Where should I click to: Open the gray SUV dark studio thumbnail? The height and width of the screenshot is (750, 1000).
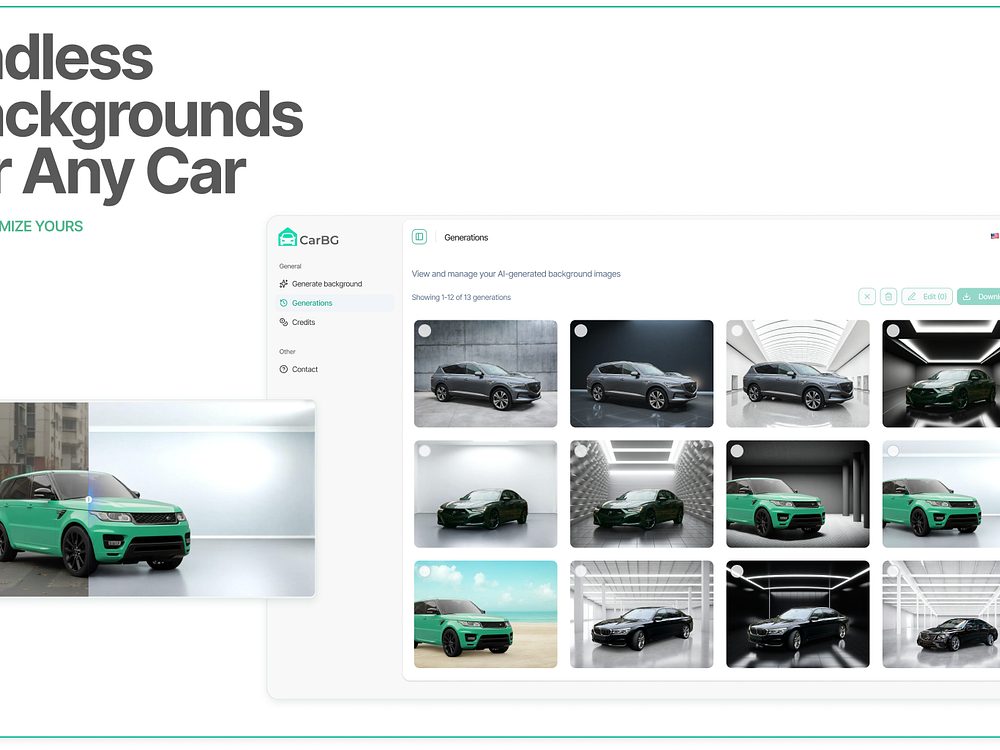(642, 374)
